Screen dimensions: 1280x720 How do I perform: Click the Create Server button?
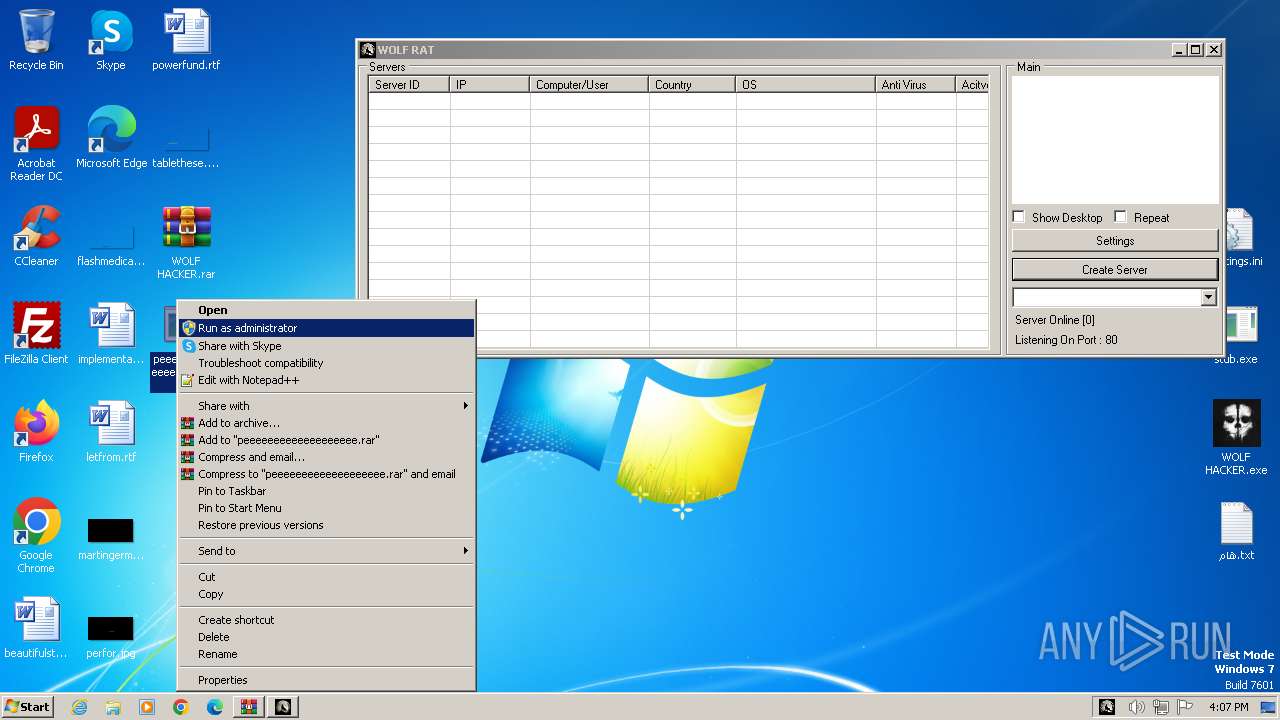[1115, 270]
